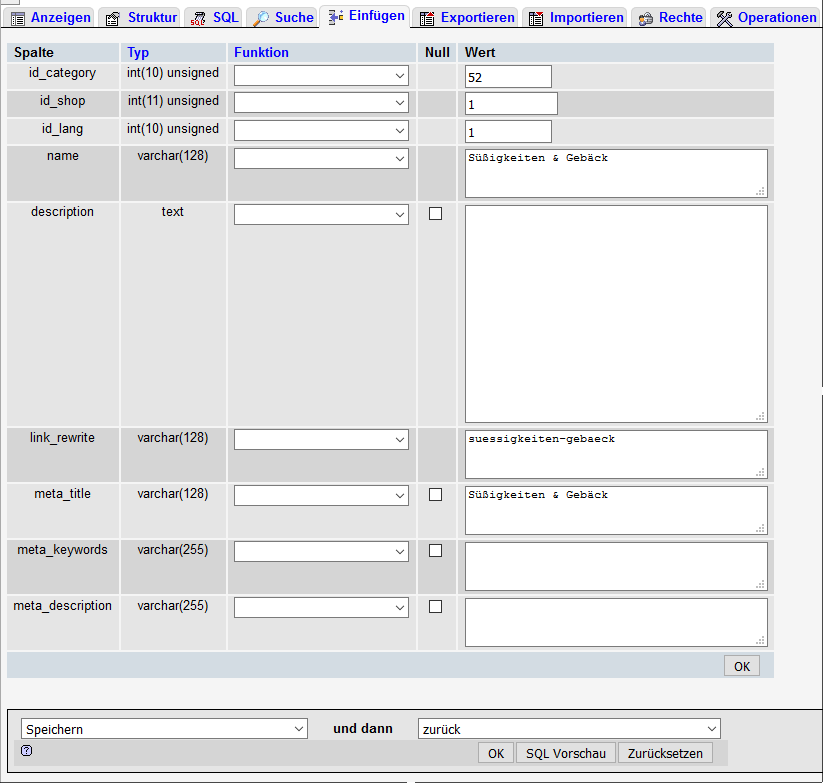The image size is (823, 783).
Task: Open the Anzeigen tab
Action: tap(50, 18)
